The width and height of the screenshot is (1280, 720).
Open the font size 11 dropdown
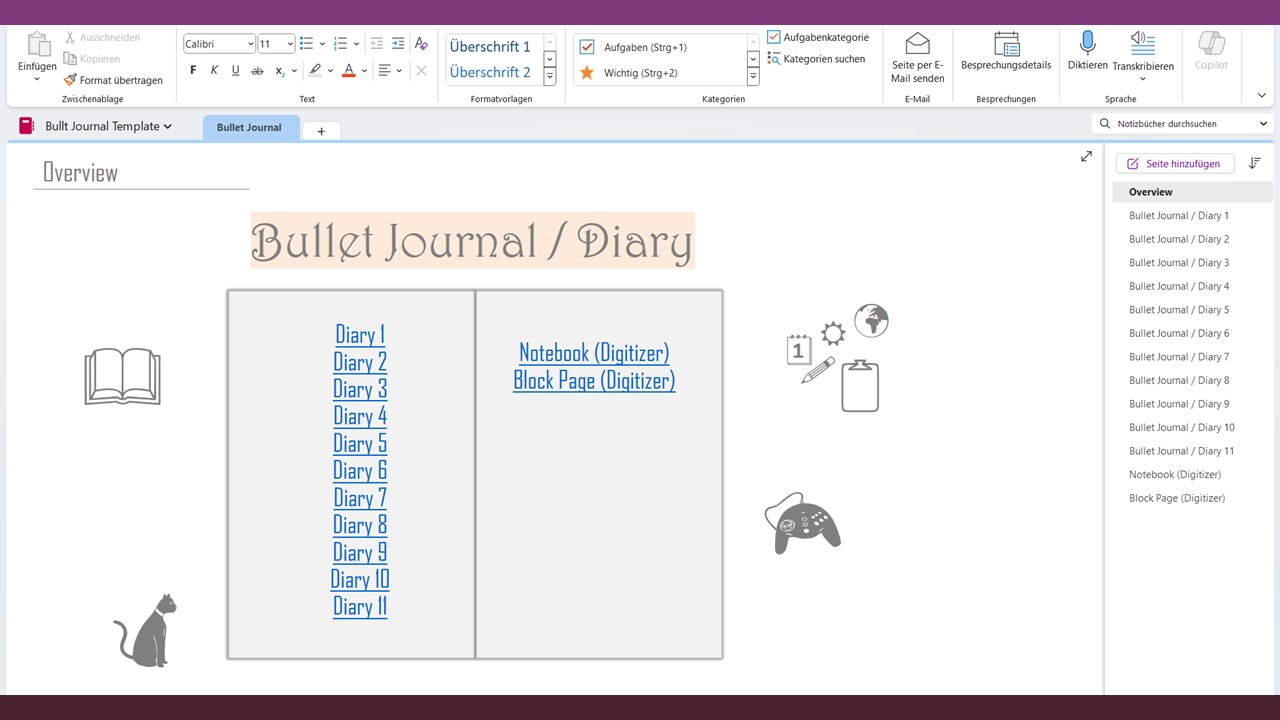coord(290,44)
